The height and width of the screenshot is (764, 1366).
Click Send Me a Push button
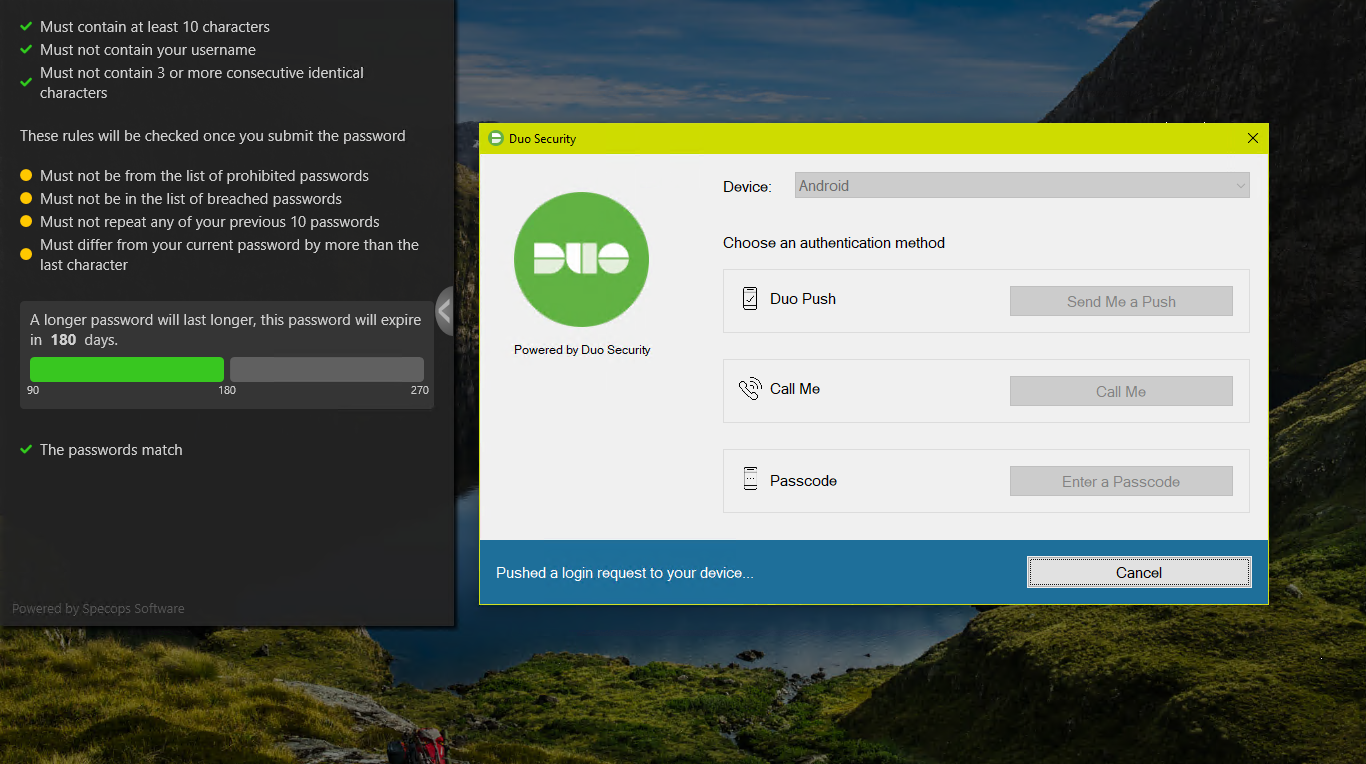1121,301
